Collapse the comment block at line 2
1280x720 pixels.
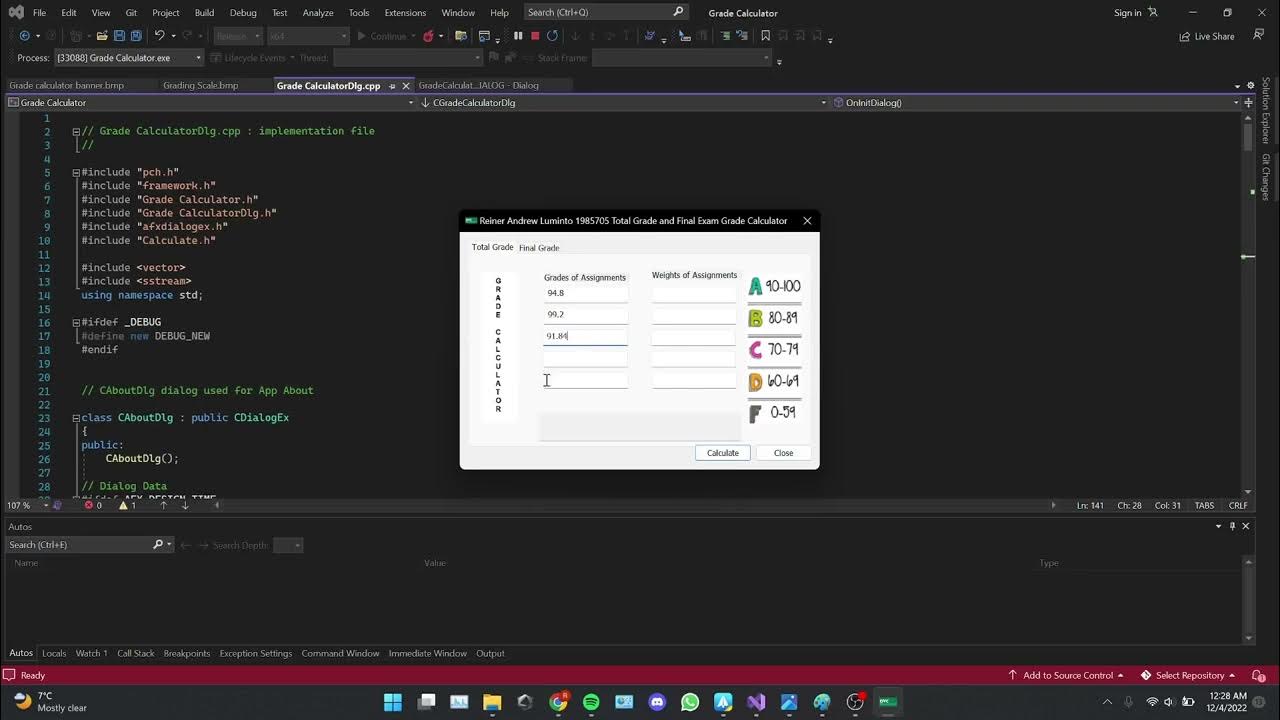[76, 131]
